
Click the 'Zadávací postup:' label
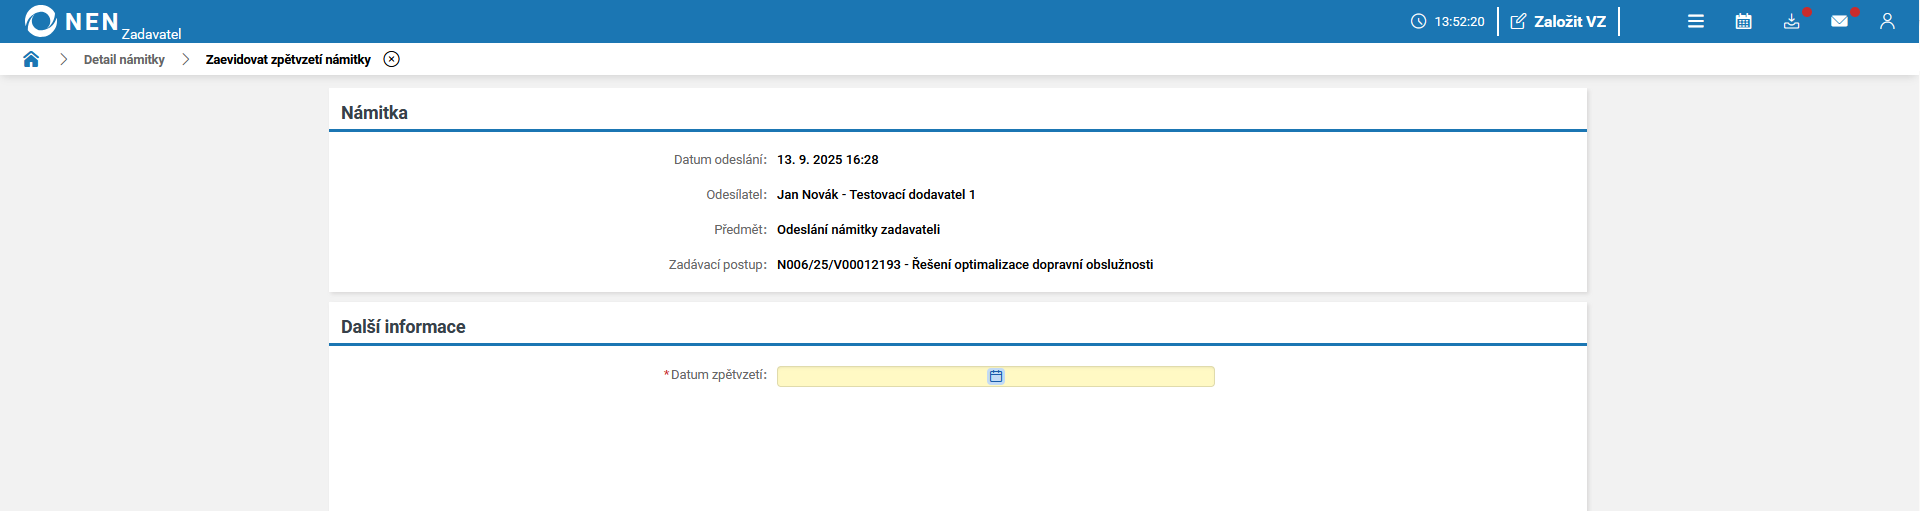tap(718, 265)
